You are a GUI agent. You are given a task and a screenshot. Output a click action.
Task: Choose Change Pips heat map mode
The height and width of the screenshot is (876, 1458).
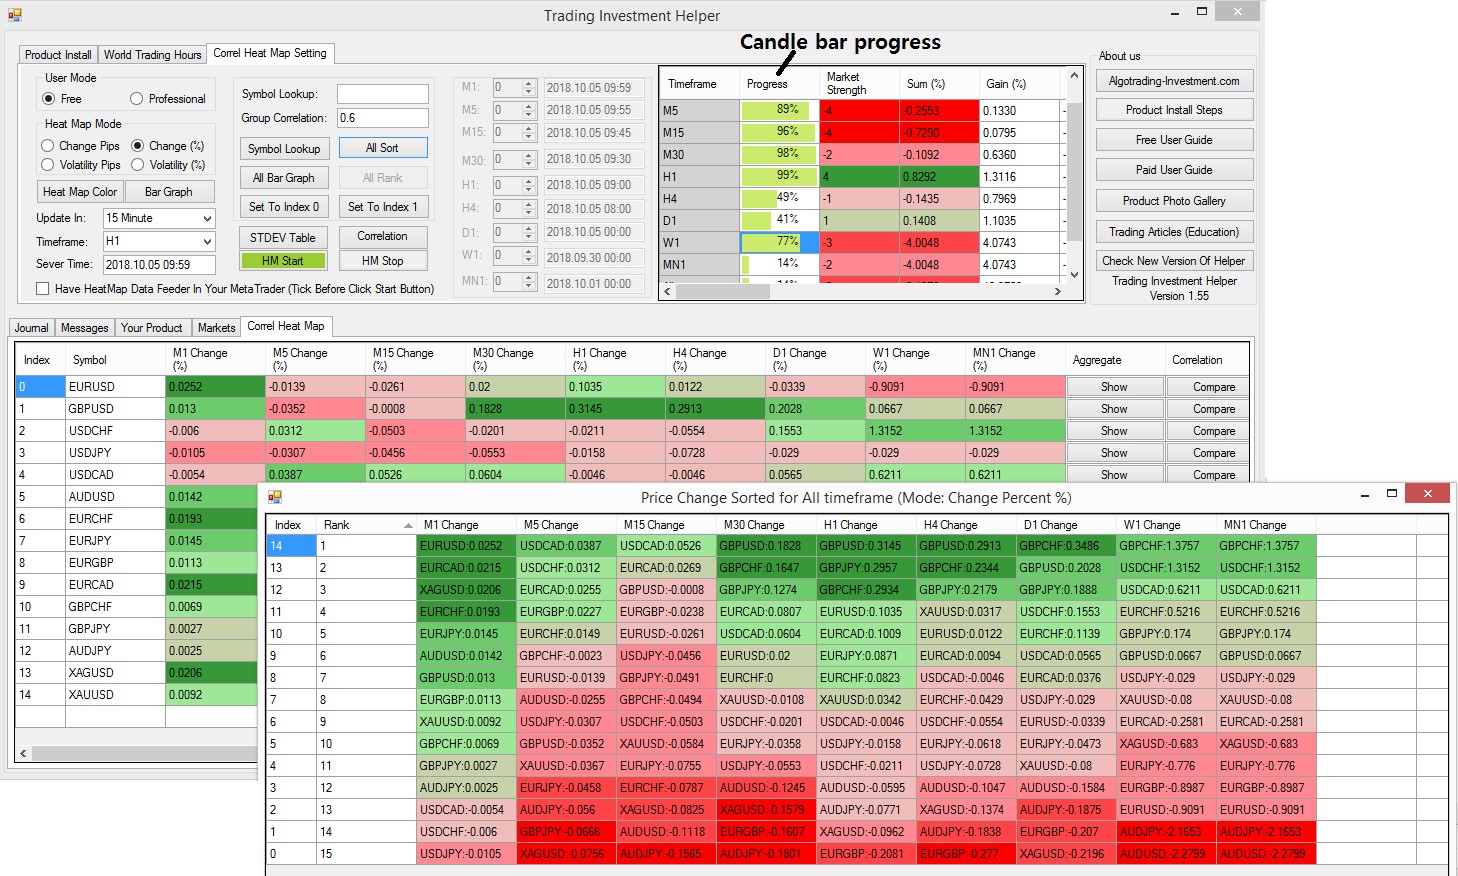click(x=47, y=146)
